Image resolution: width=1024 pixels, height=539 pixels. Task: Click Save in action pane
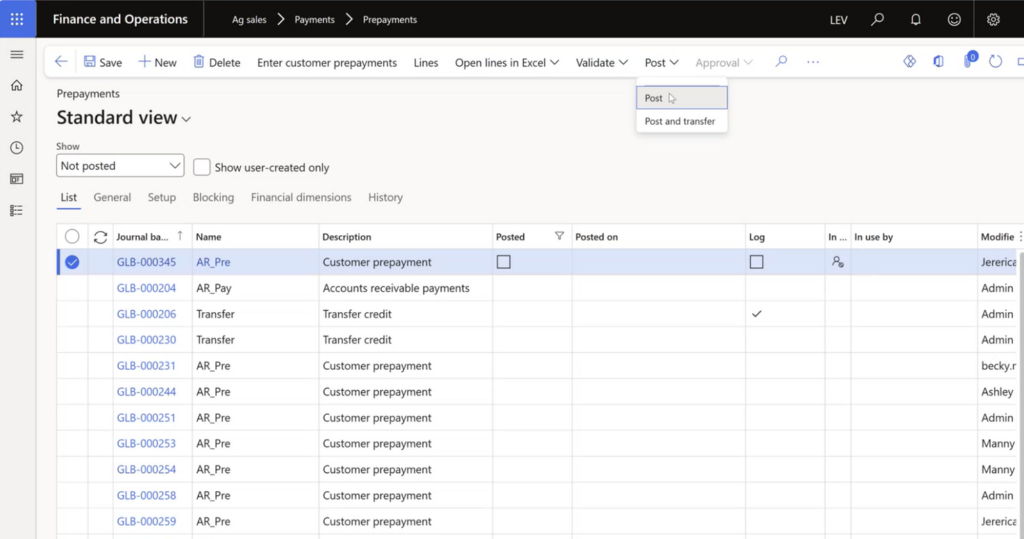coord(103,63)
